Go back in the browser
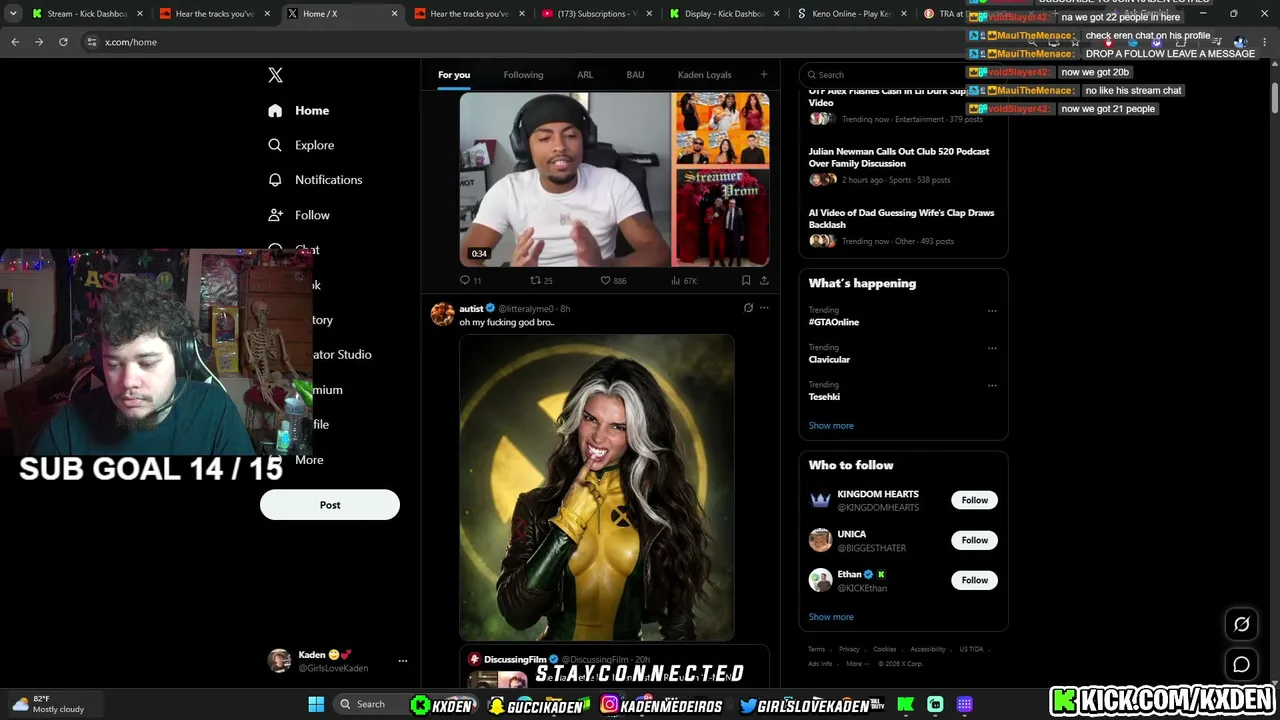 pos(15,42)
